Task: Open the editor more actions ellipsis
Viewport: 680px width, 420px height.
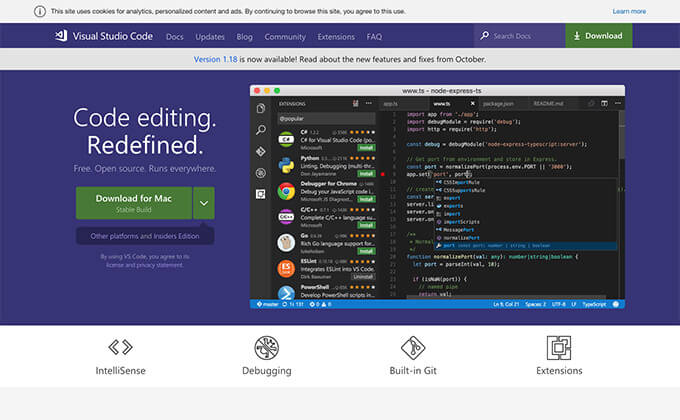Action: point(618,103)
